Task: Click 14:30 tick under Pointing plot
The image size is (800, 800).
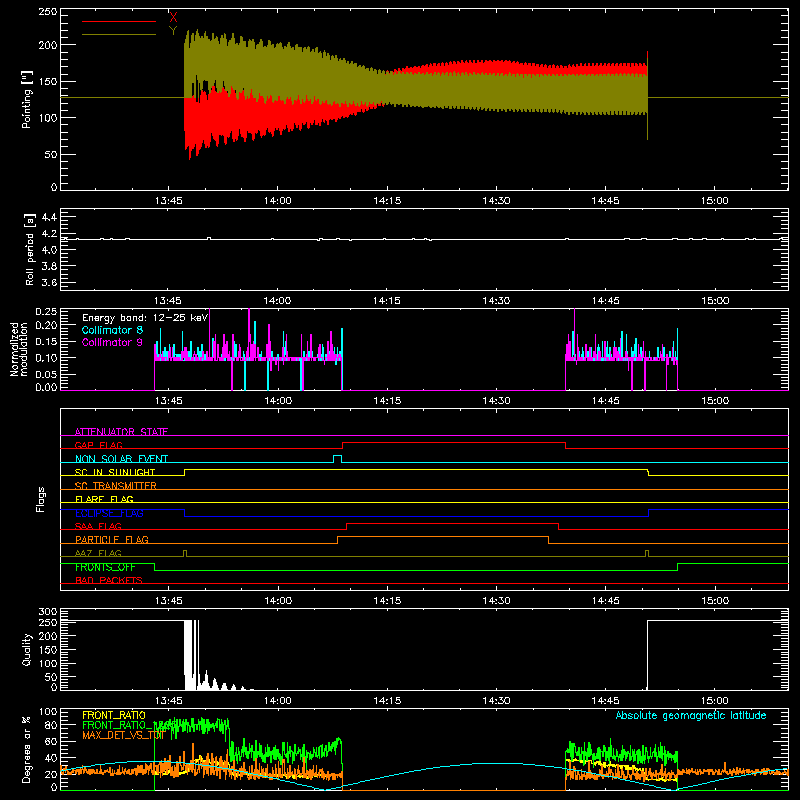Action: pos(496,201)
